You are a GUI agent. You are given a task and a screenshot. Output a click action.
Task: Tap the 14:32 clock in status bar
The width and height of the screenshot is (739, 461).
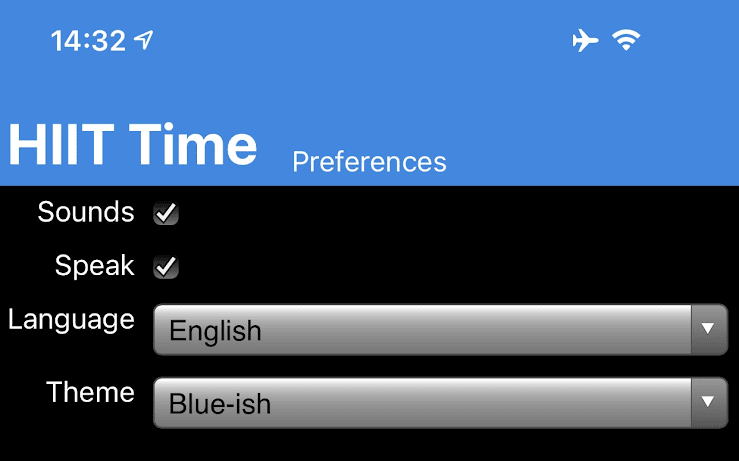pyautogui.click(x=88, y=40)
